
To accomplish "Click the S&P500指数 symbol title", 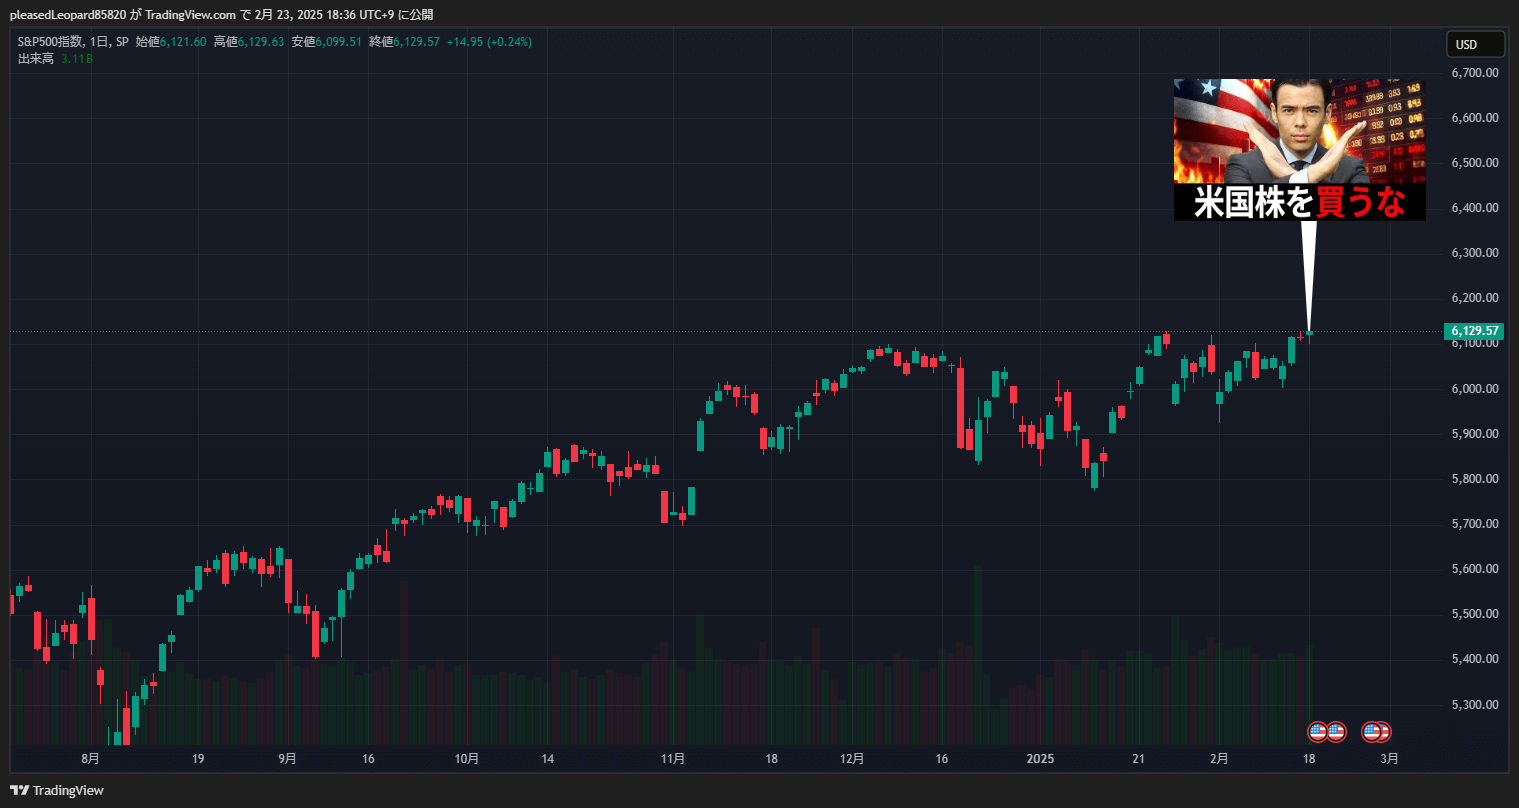I will pyautogui.click(x=49, y=42).
